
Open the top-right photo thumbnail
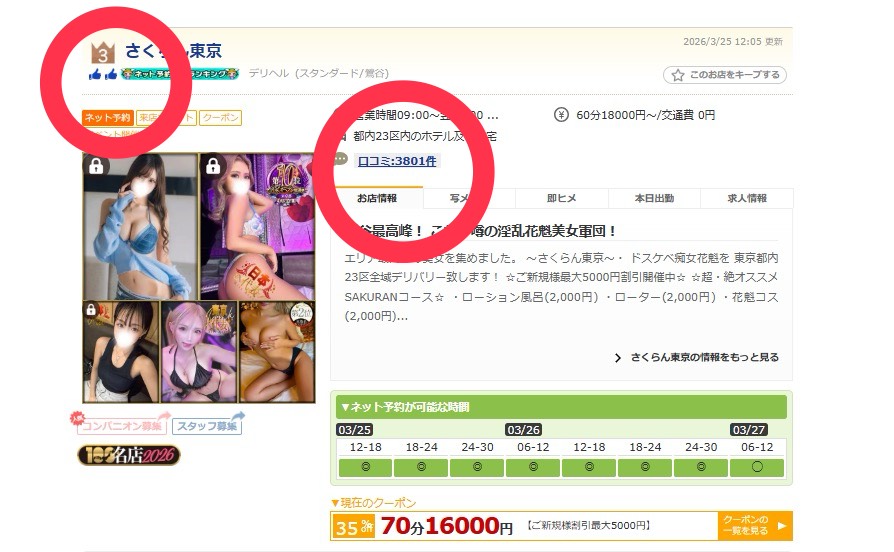coord(258,225)
